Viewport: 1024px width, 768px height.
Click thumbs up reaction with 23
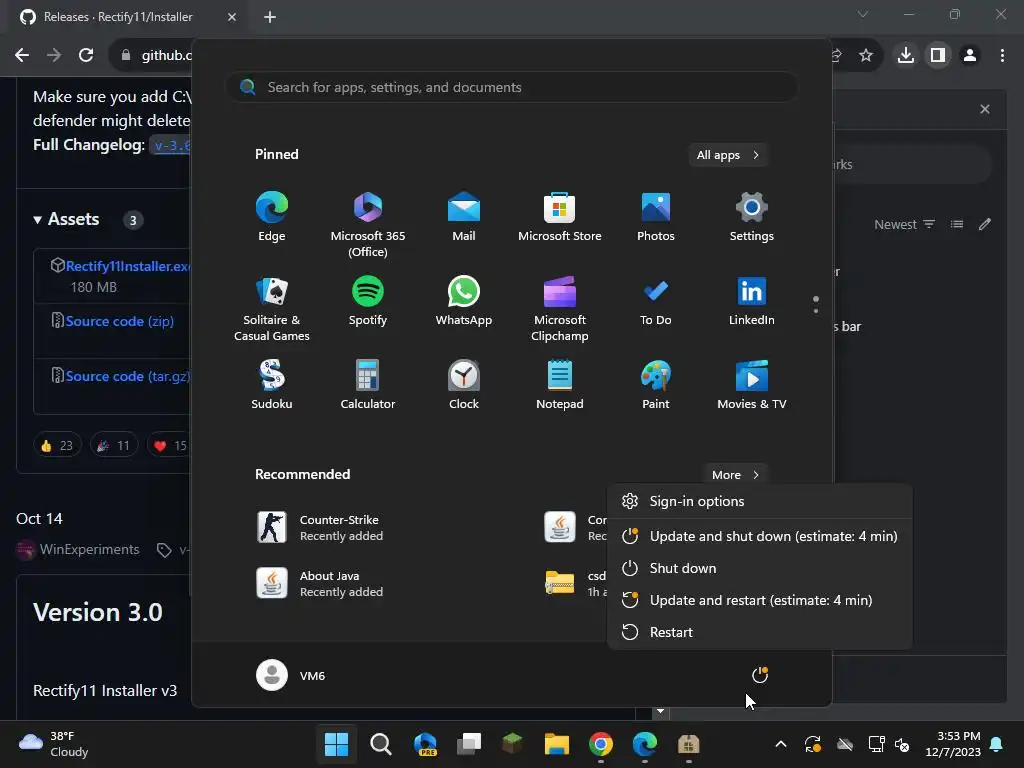pos(57,445)
